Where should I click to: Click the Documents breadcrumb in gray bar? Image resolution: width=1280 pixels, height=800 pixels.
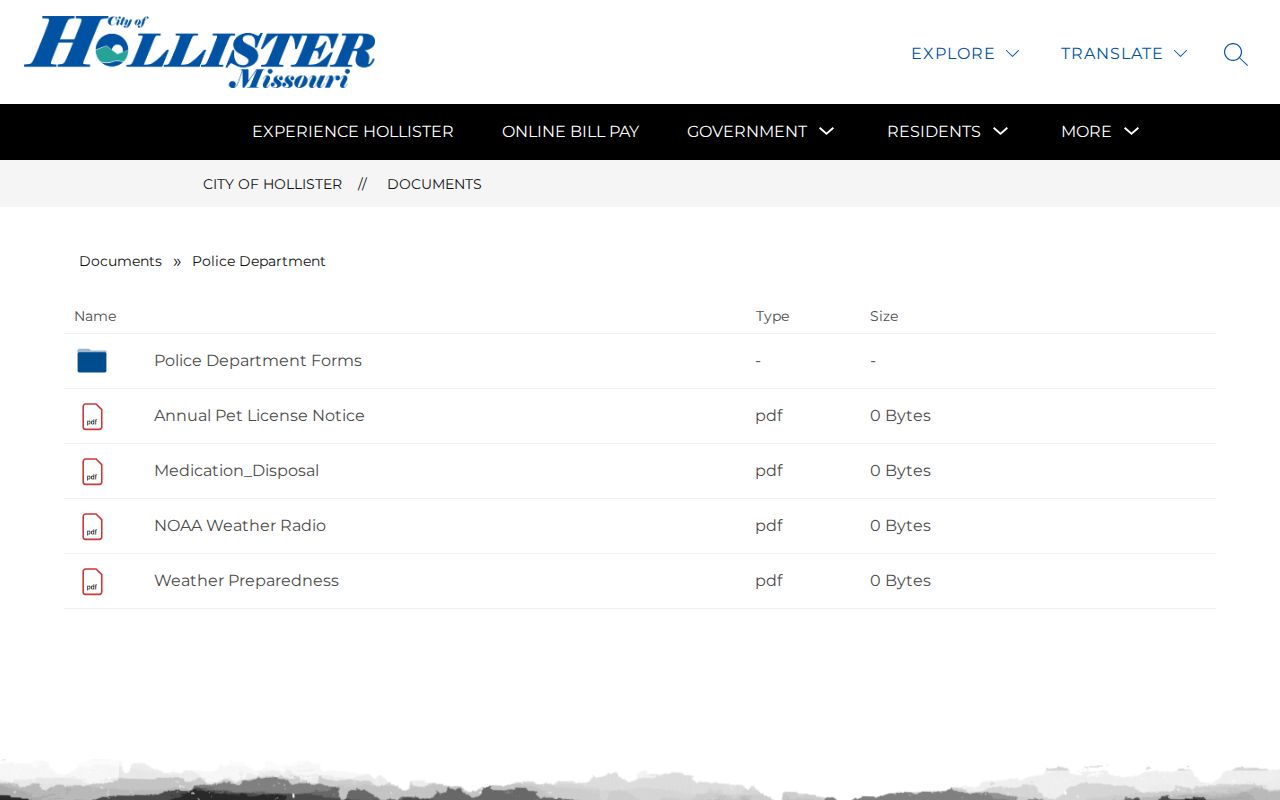click(x=434, y=184)
